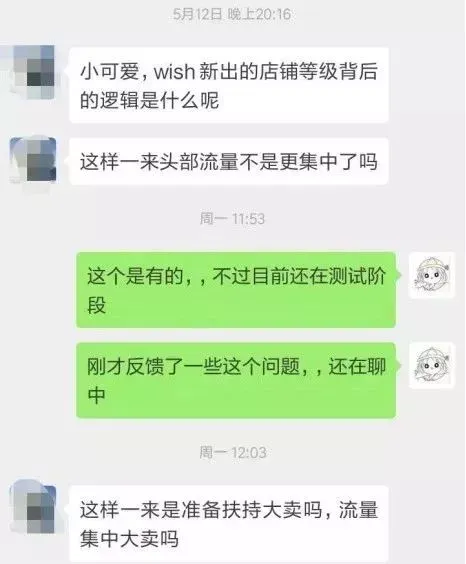Select the white bubble asking about wish店铺等级
Screen dimensions: 466x564
click(x=229, y=85)
